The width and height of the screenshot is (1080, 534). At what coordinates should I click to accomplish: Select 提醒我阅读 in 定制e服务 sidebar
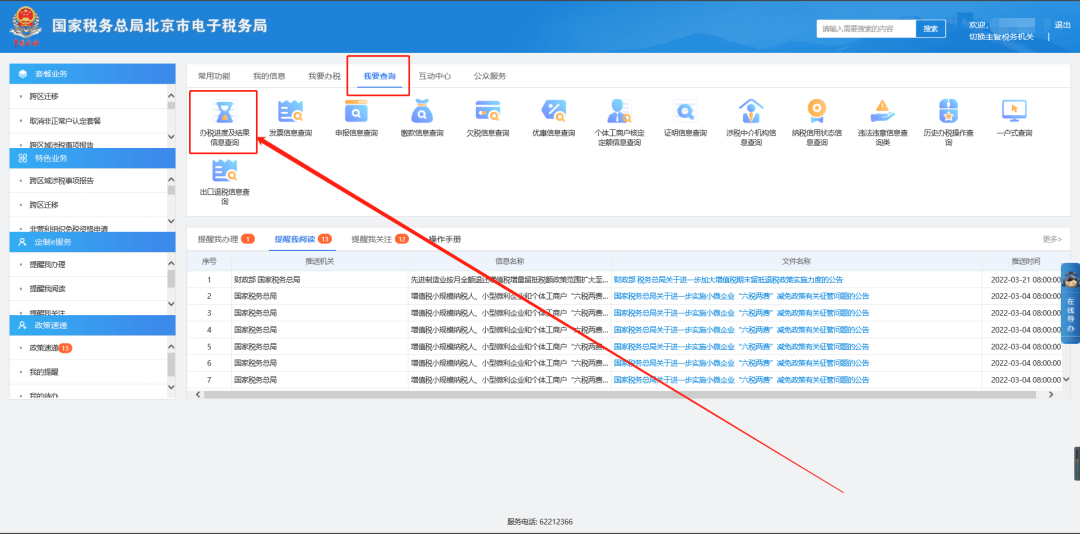click(48, 289)
